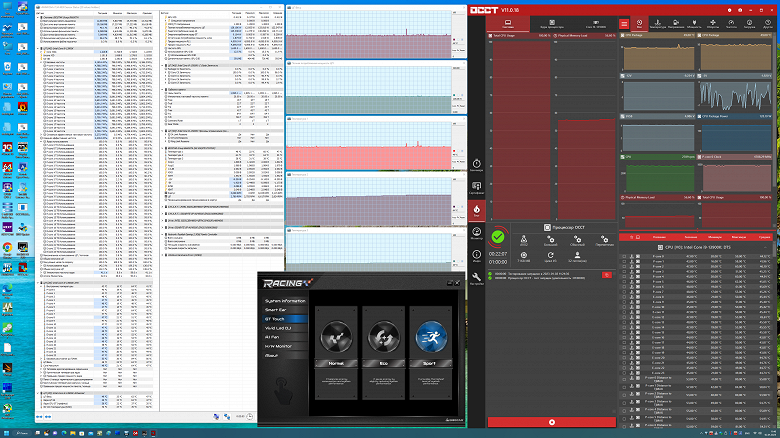Click the AVX2 instruction set option icon
Image resolution: width=780 pixels, height=438 pixels.
pyautogui.click(x=523, y=240)
